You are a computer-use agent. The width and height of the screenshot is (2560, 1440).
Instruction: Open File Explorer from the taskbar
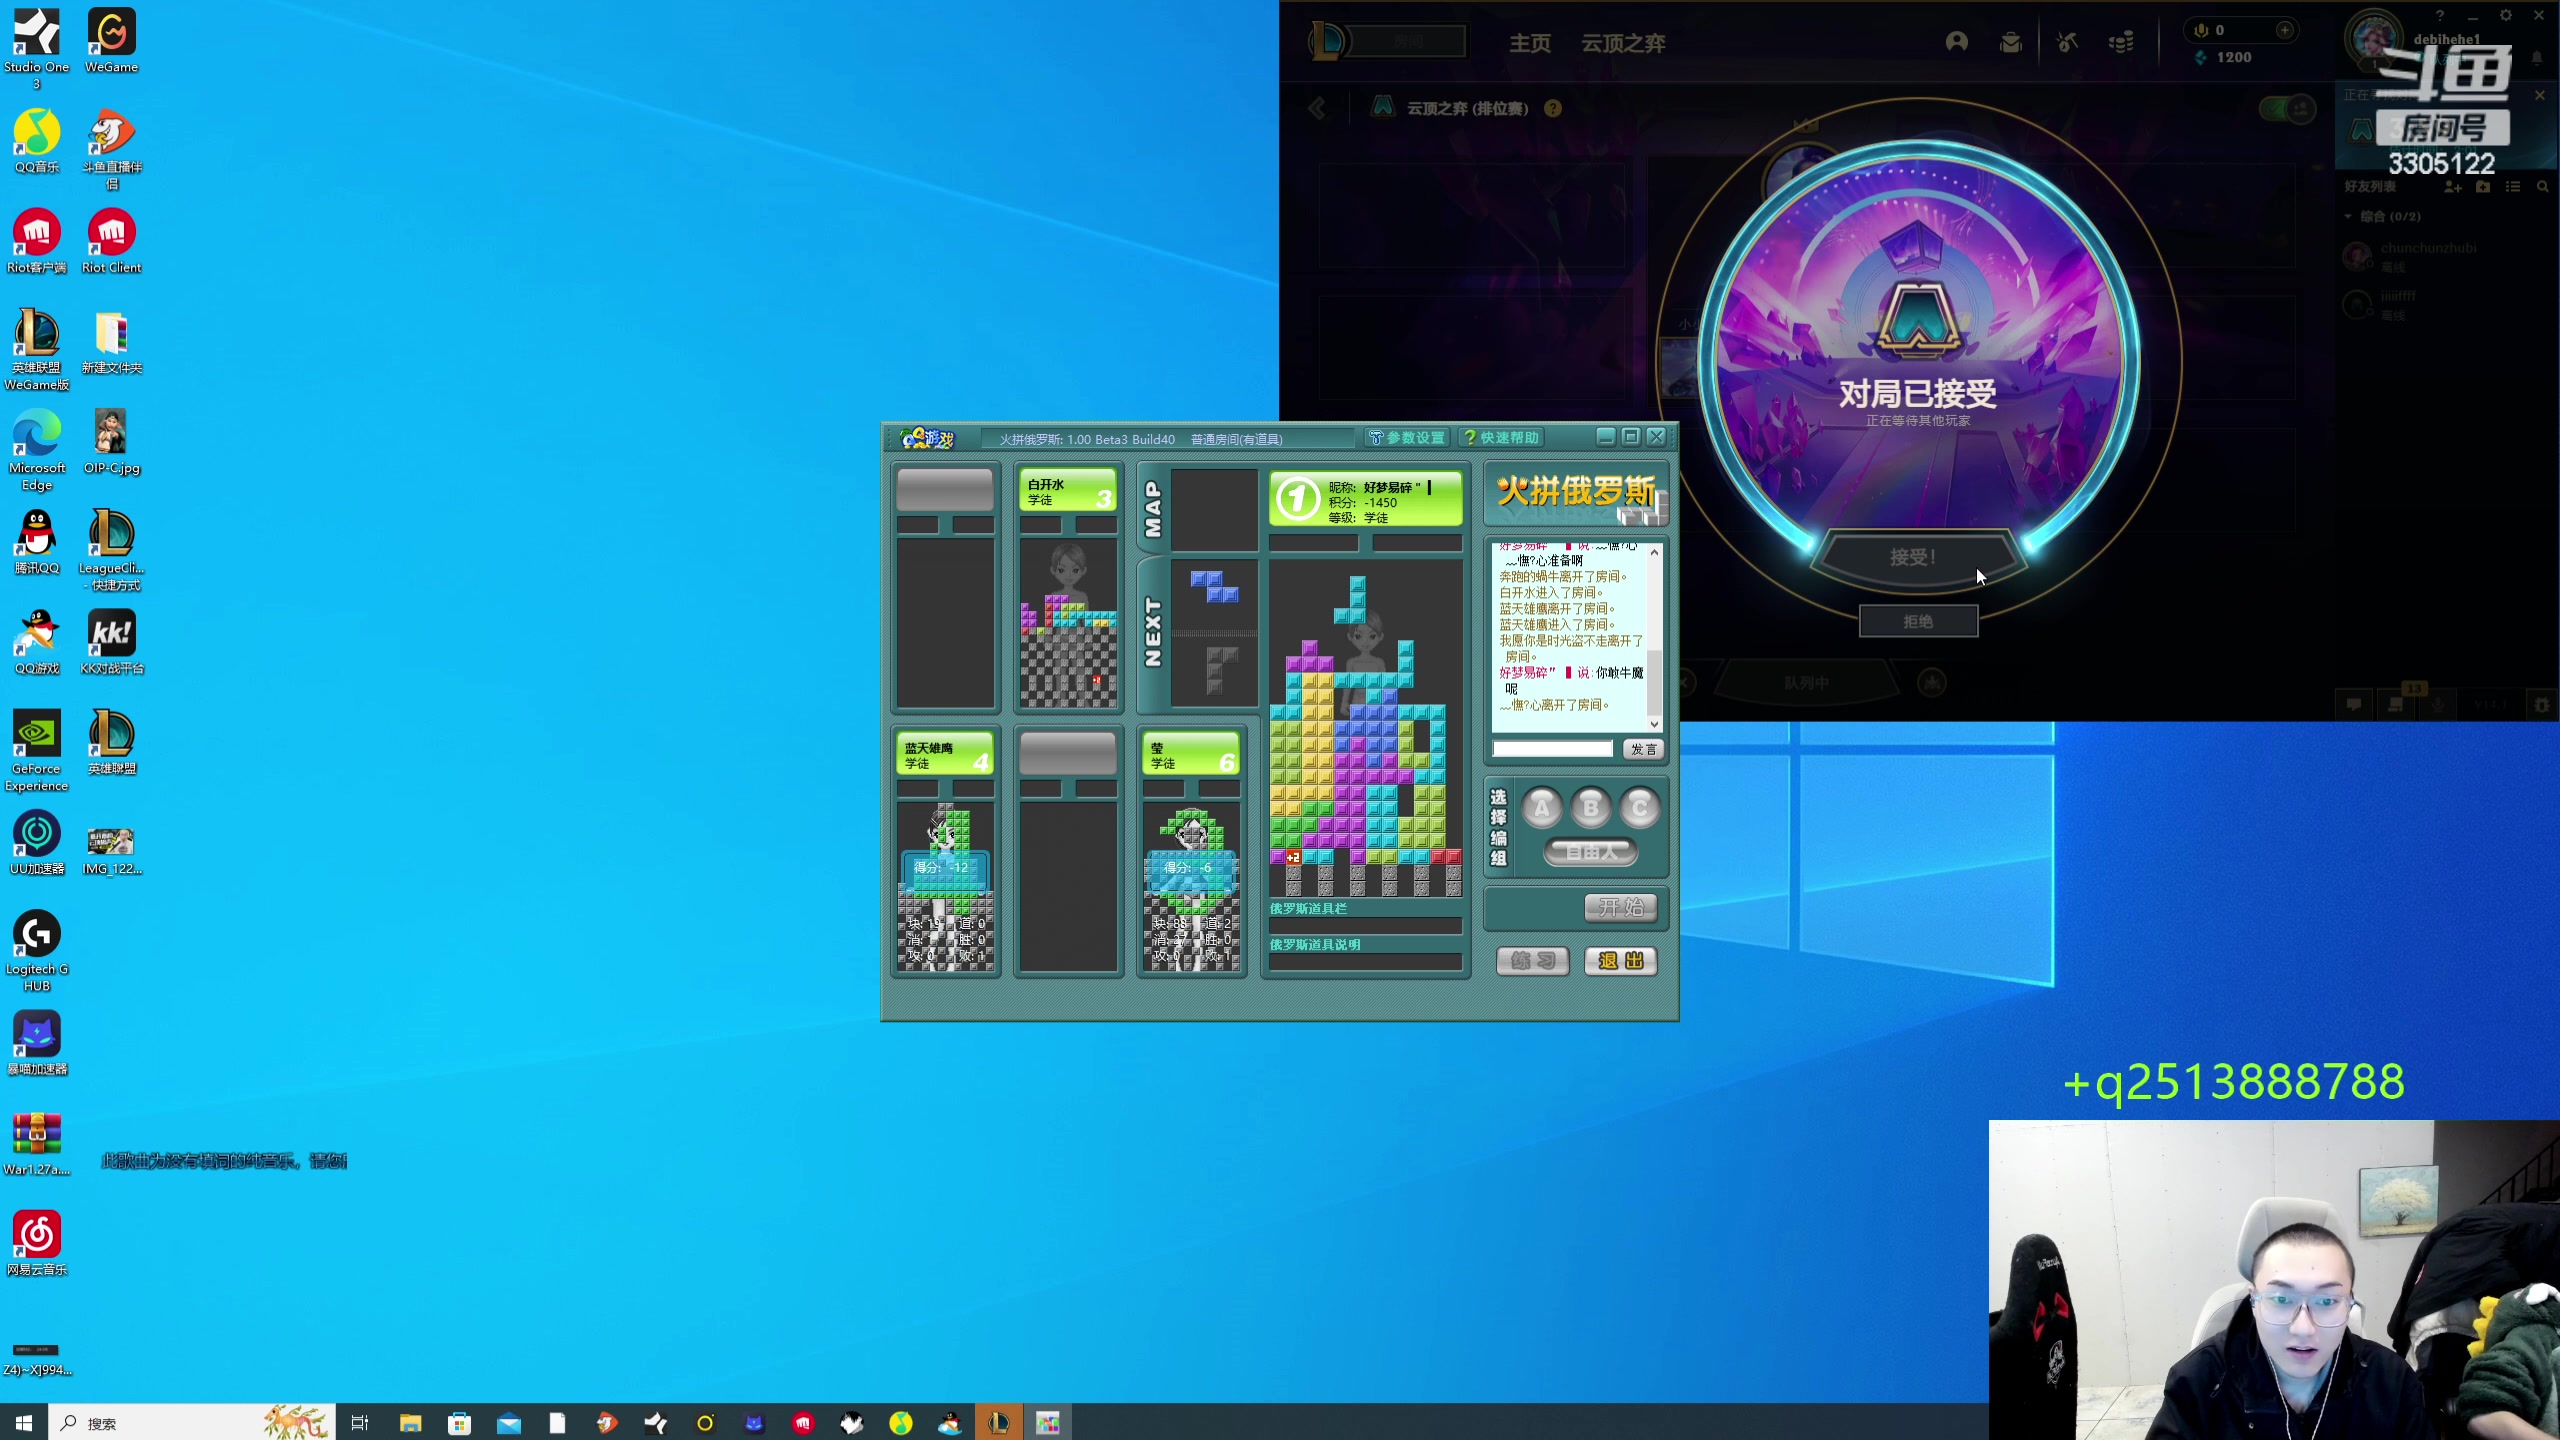[x=410, y=1422]
